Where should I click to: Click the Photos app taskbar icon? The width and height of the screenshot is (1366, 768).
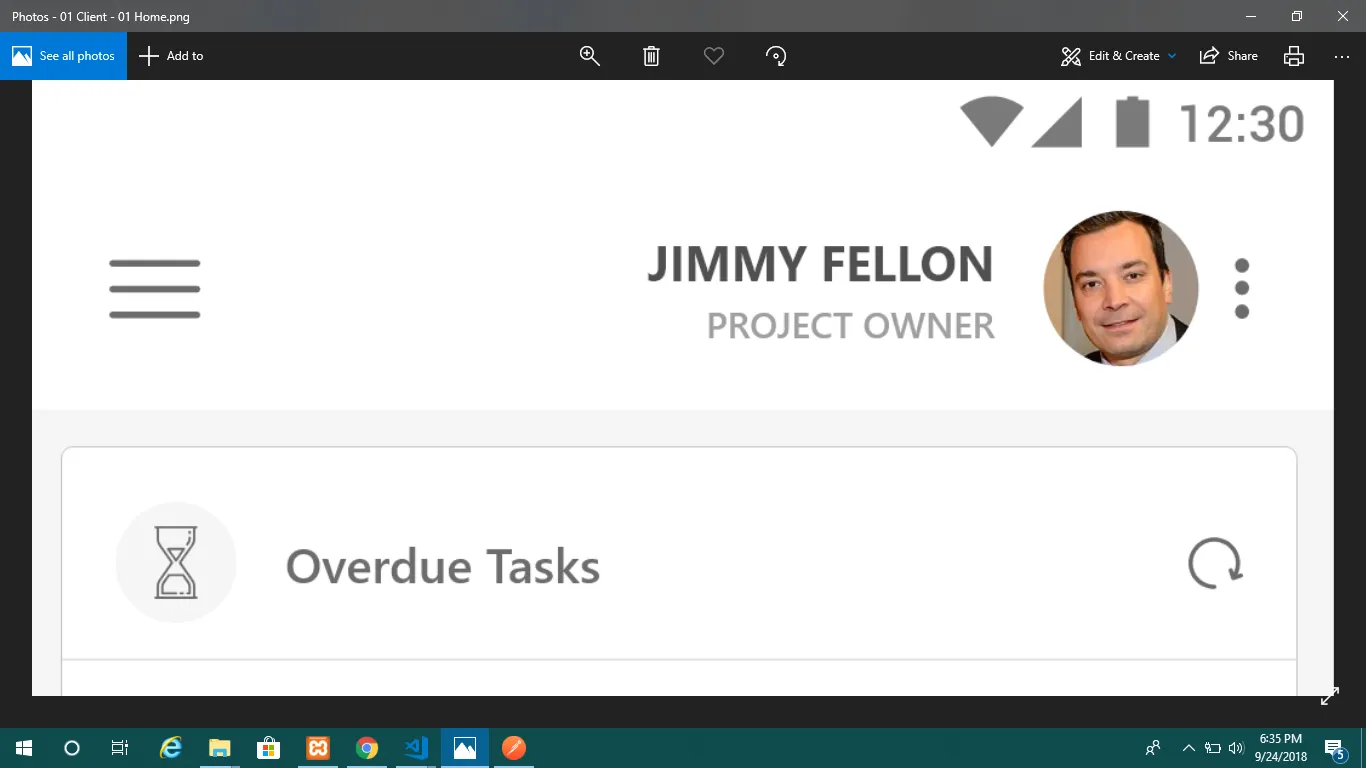tap(465, 748)
